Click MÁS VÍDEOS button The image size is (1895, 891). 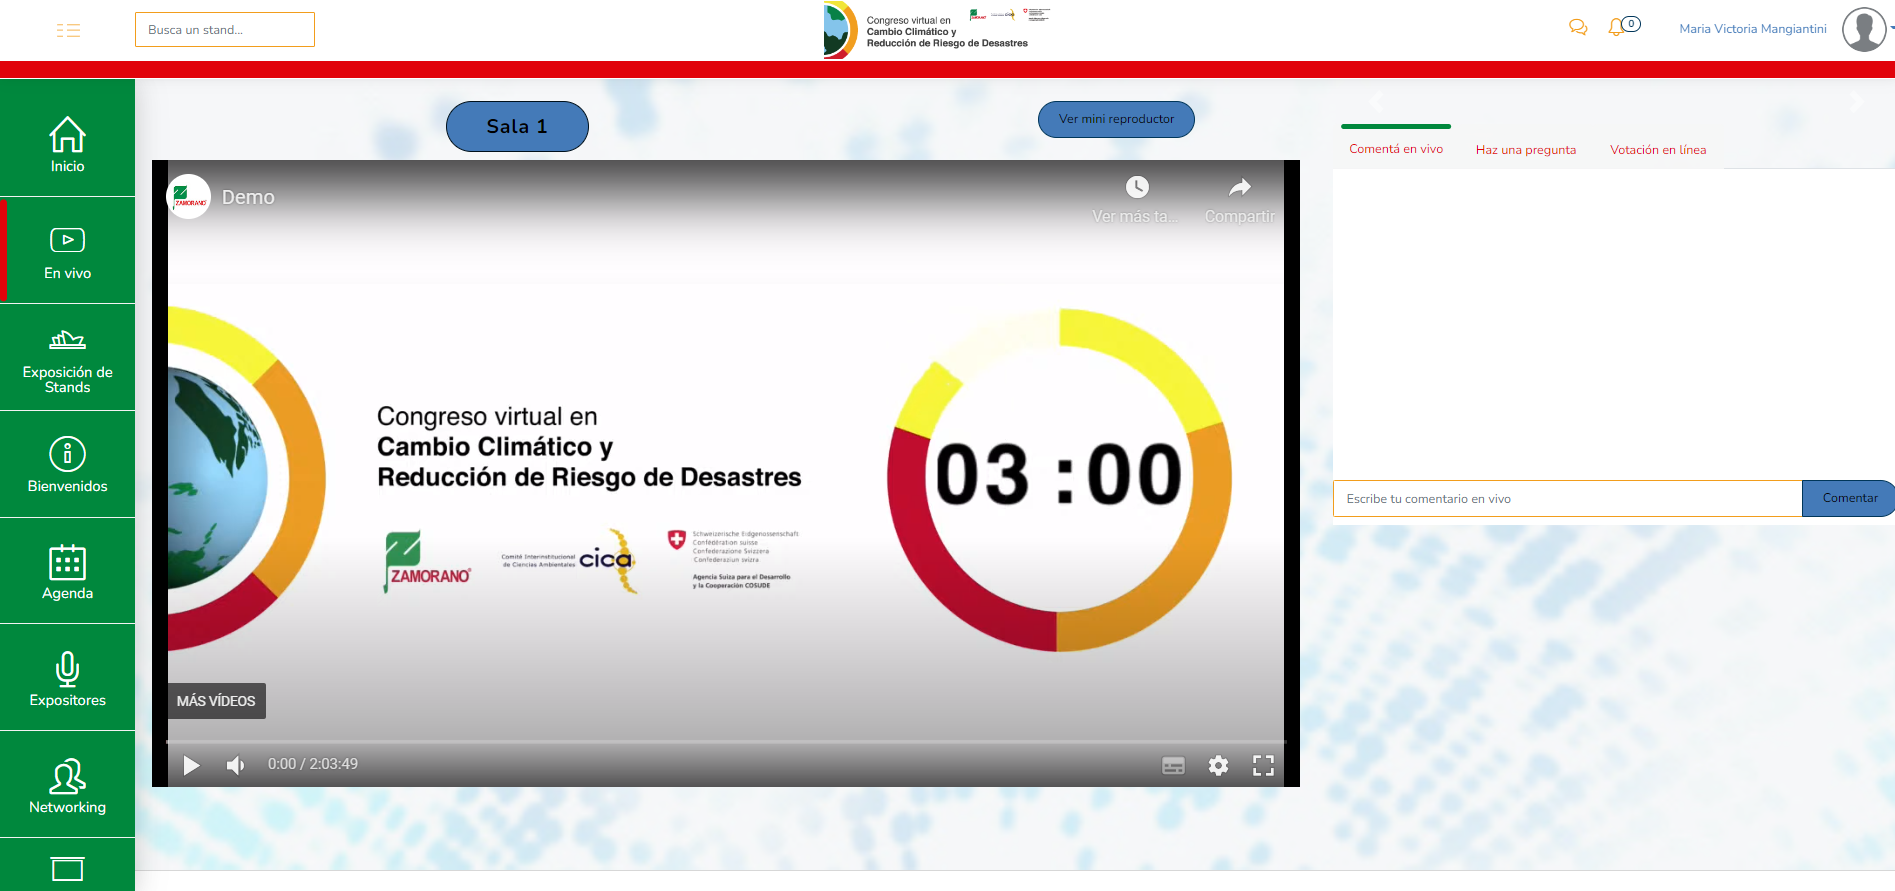point(216,701)
